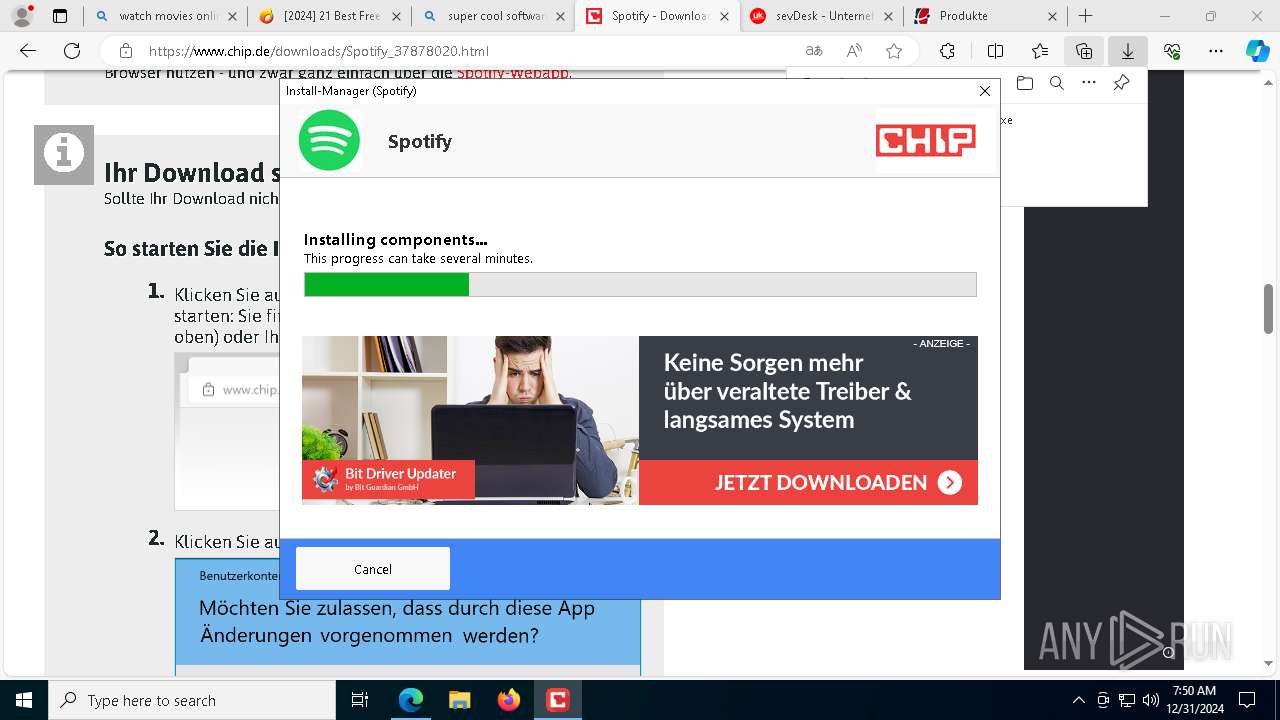Click the taskbar search box
Screen dimensions: 1280x720
(192, 700)
